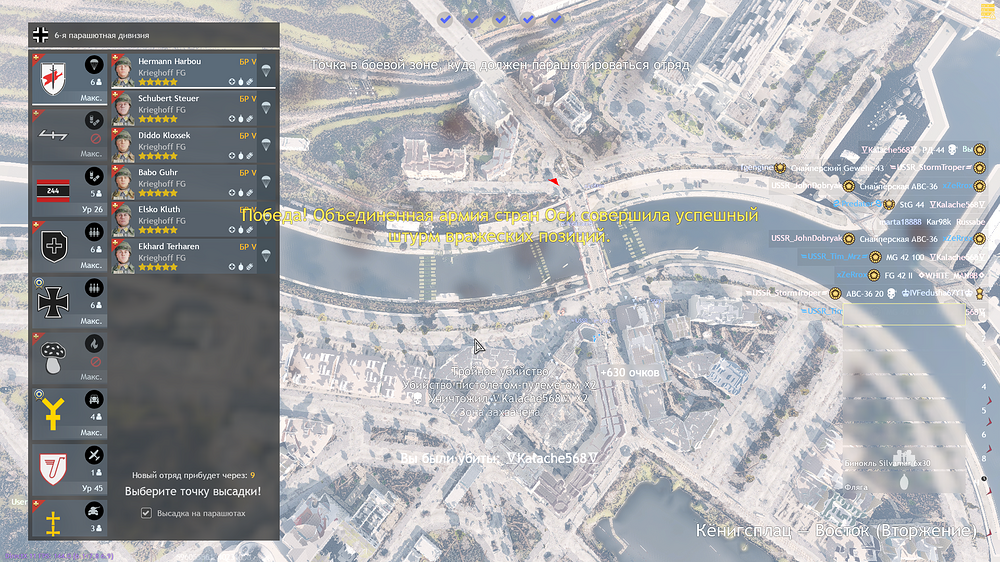
Task: Click "Ур 26" level label on 244 squad
Action: coord(92,209)
